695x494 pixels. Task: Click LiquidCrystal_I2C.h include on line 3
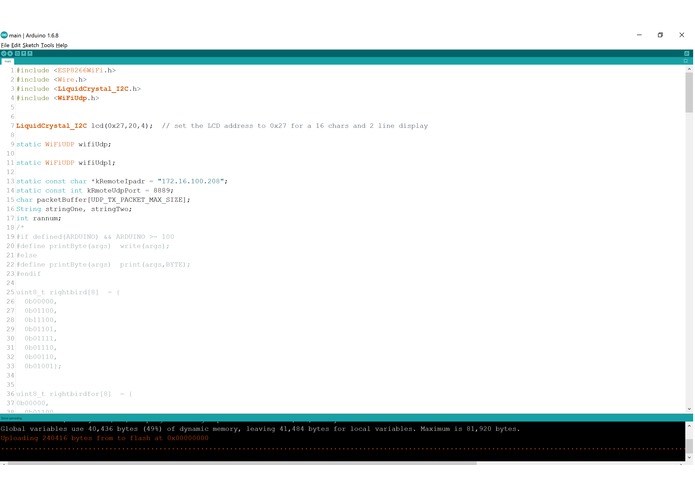(78, 89)
